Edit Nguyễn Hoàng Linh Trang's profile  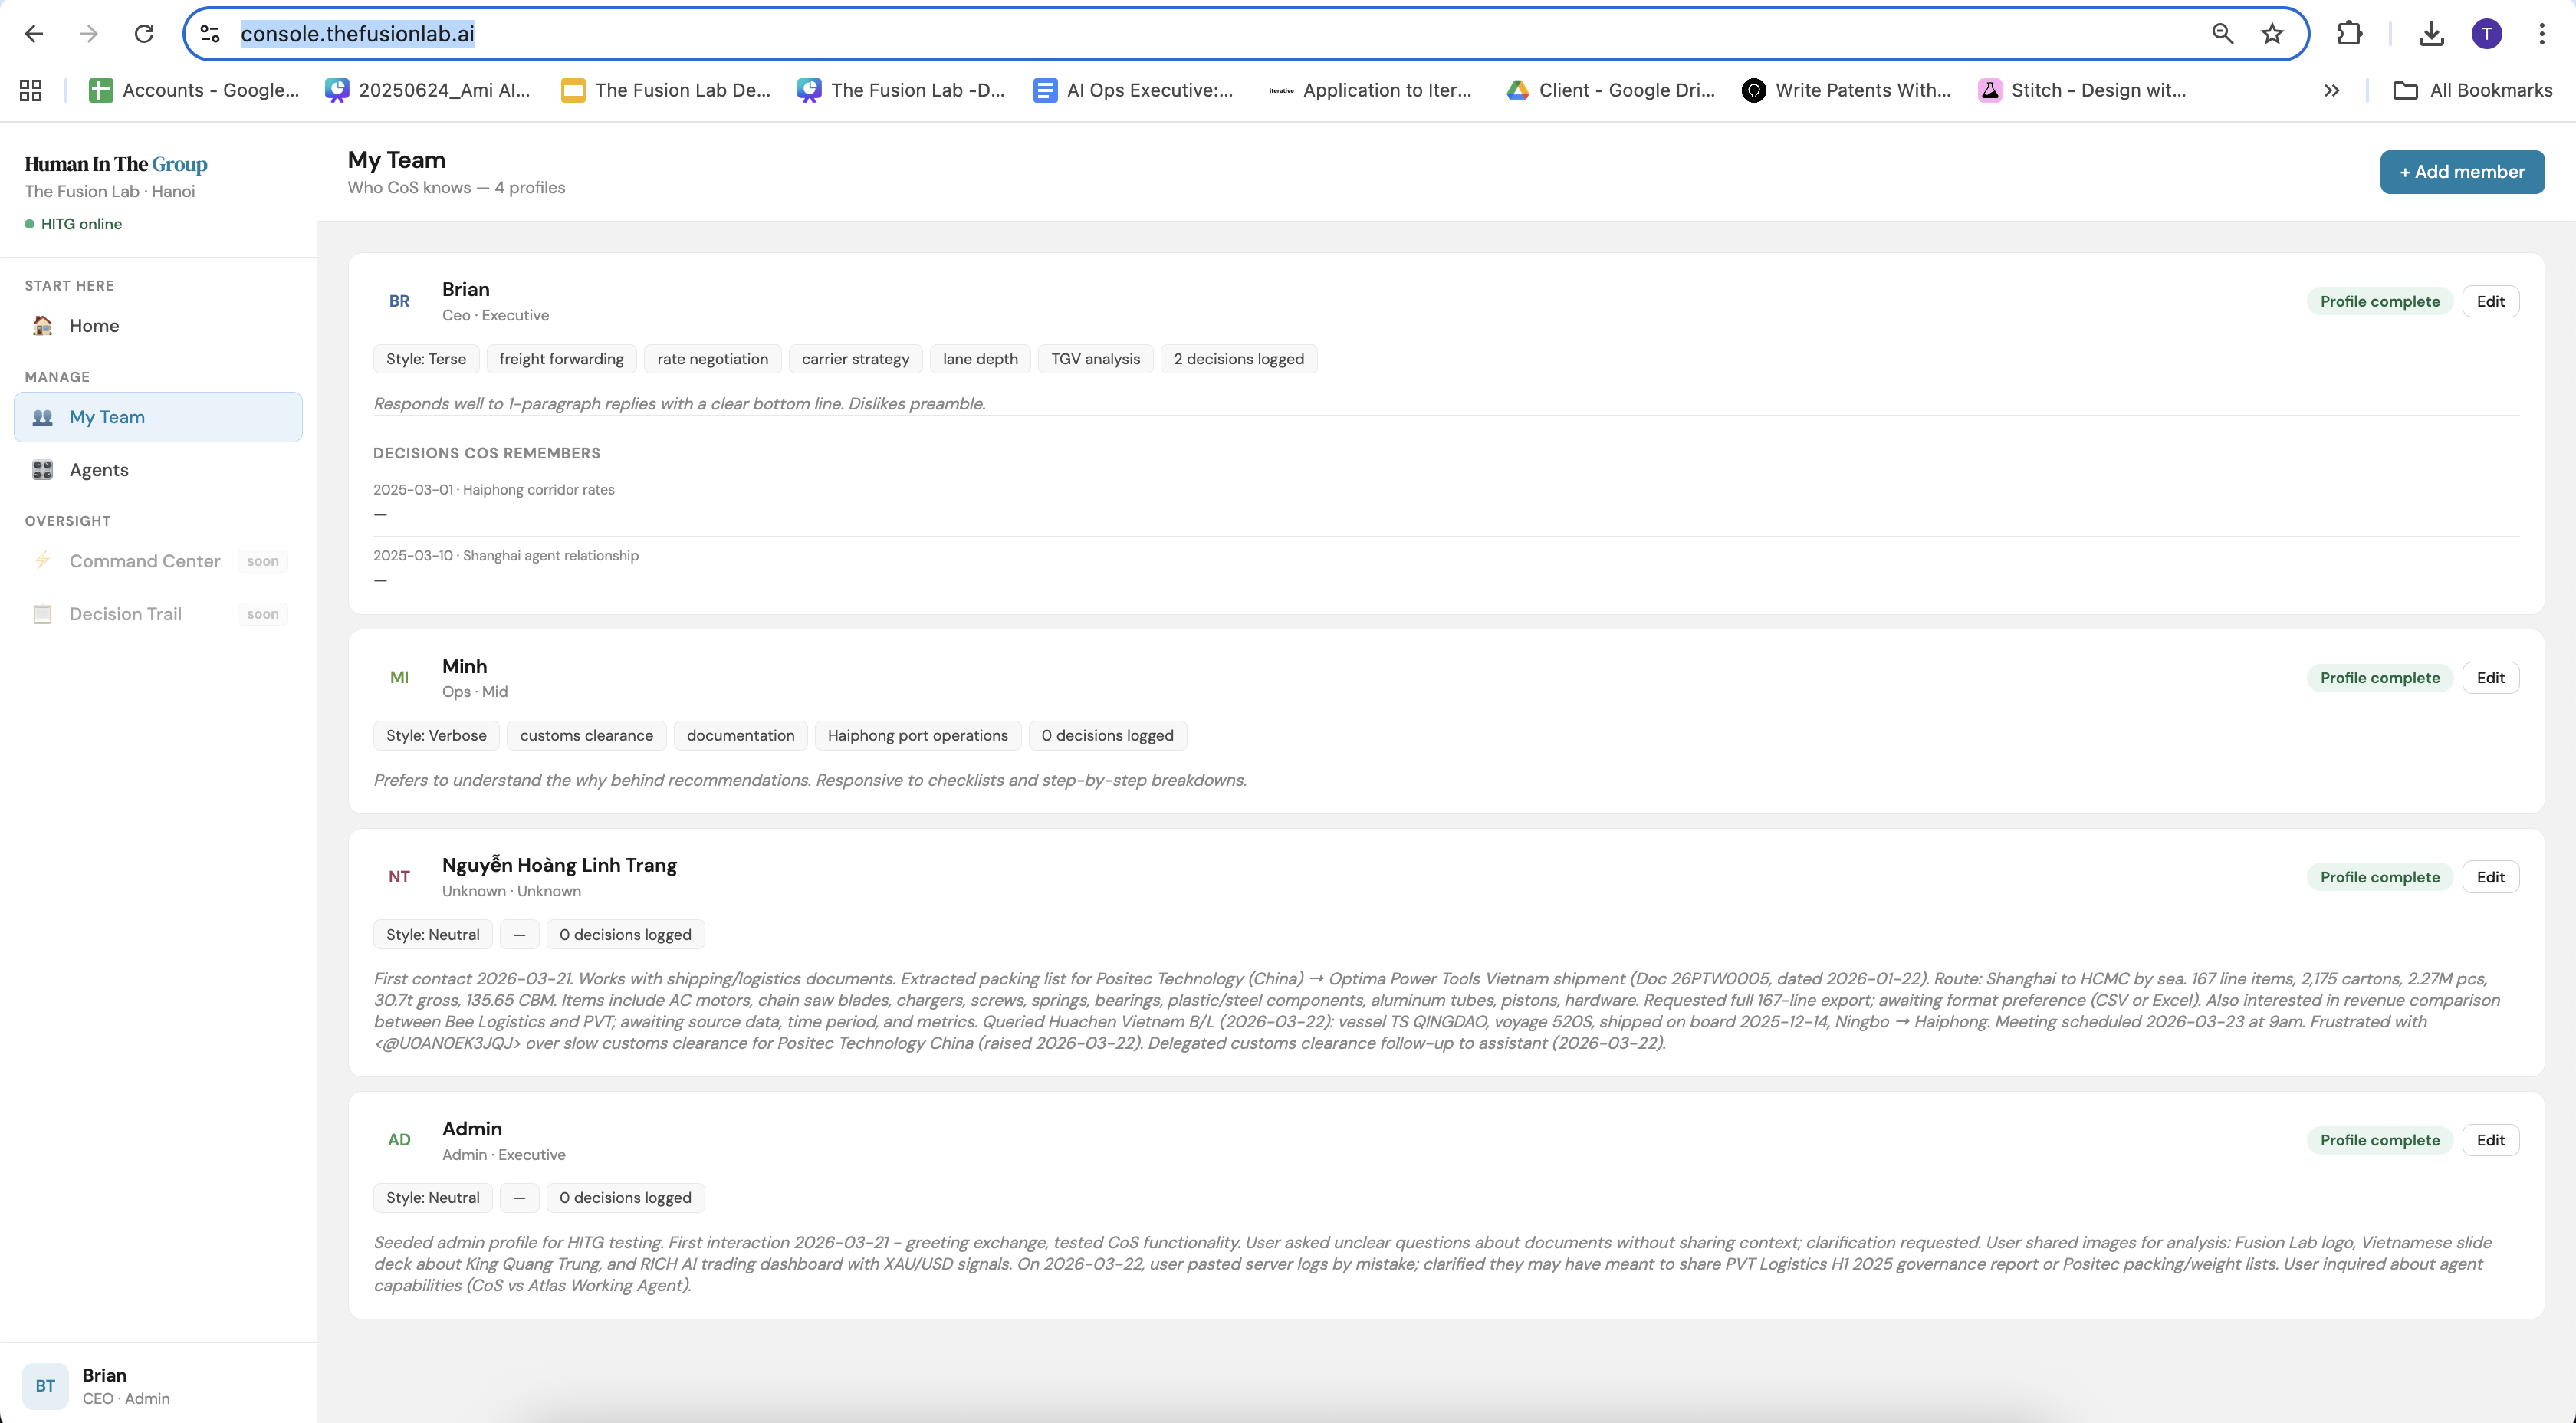pyautogui.click(x=2490, y=877)
